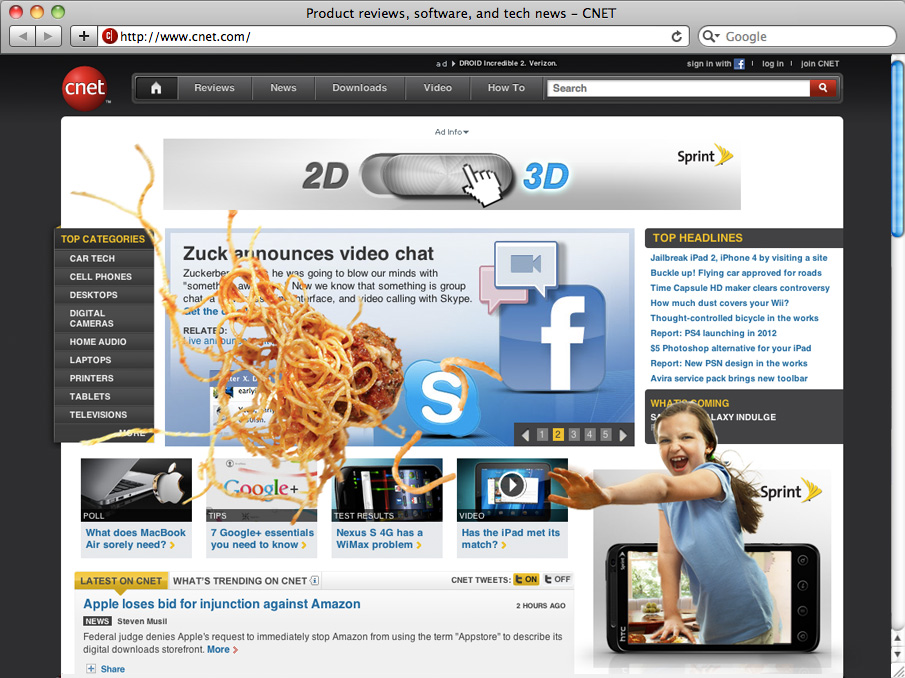Go to carousel slide 3
The height and width of the screenshot is (678, 905).
coord(574,434)
